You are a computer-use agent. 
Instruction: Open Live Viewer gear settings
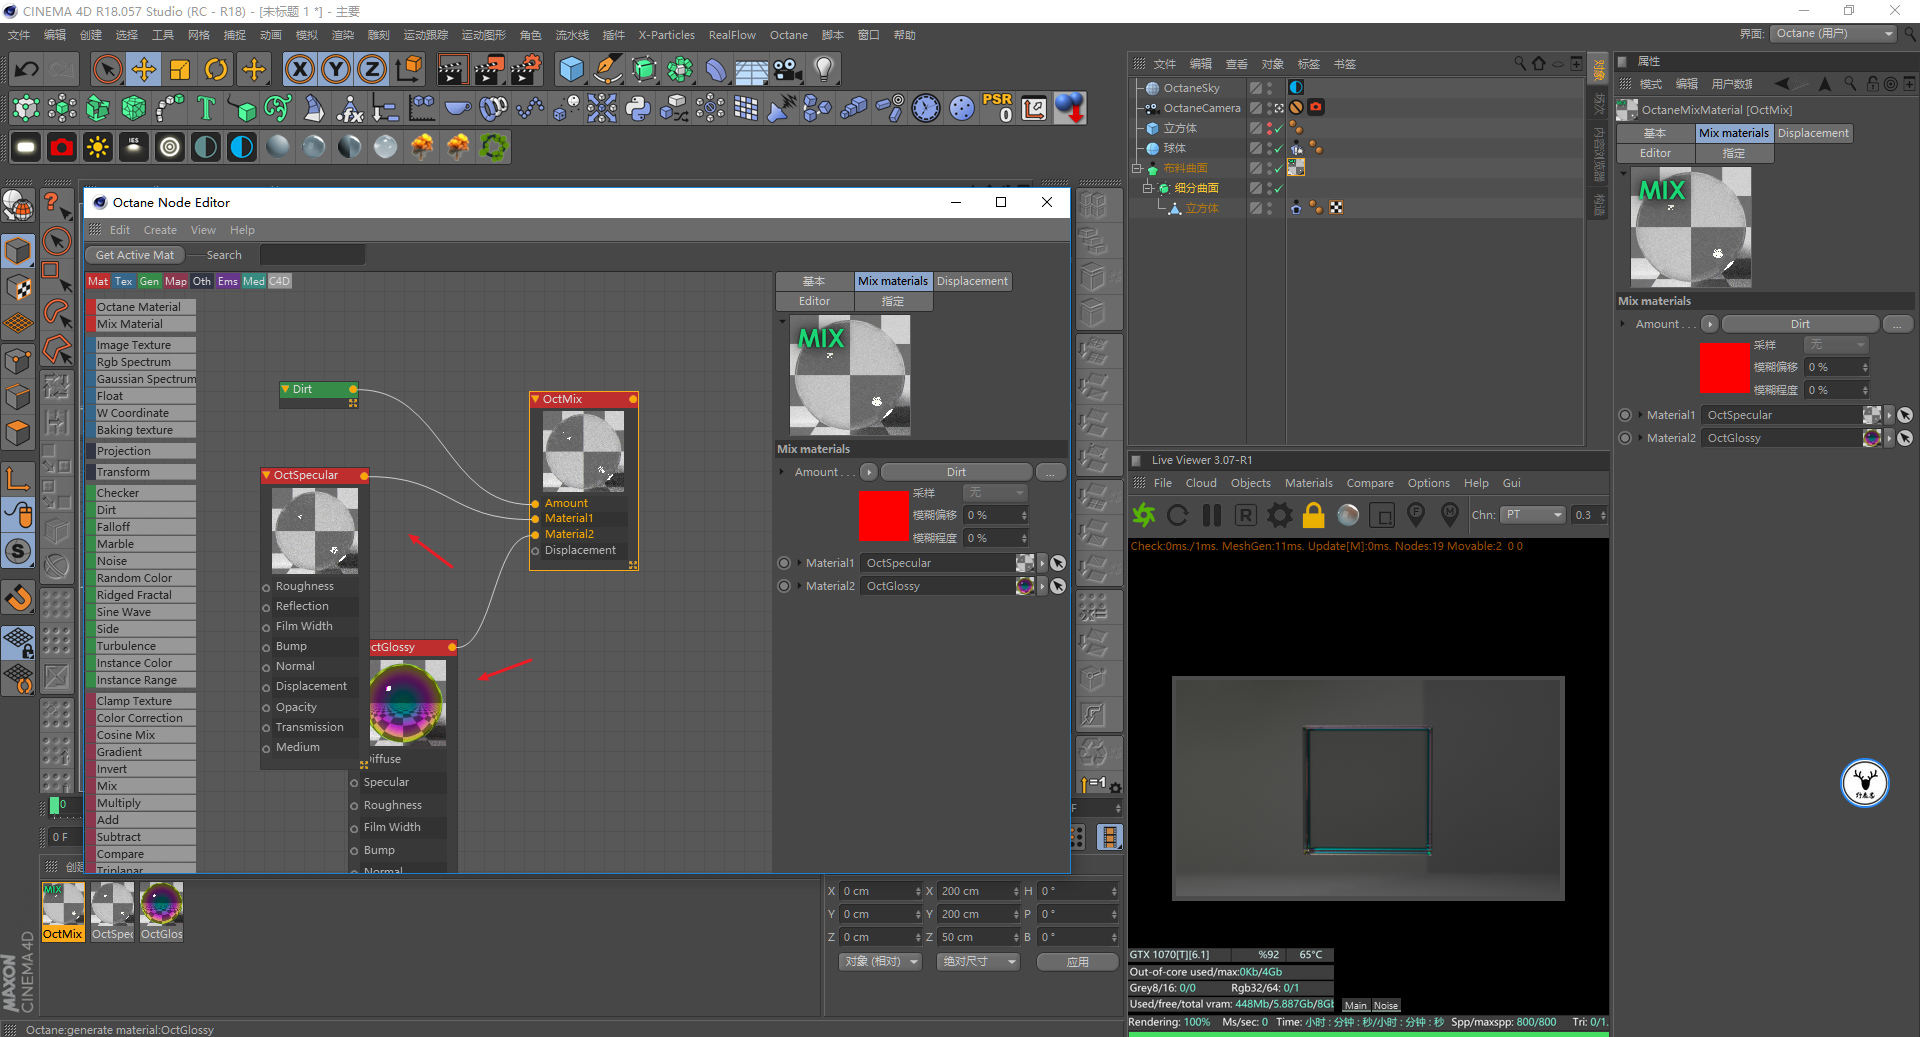1280,515
